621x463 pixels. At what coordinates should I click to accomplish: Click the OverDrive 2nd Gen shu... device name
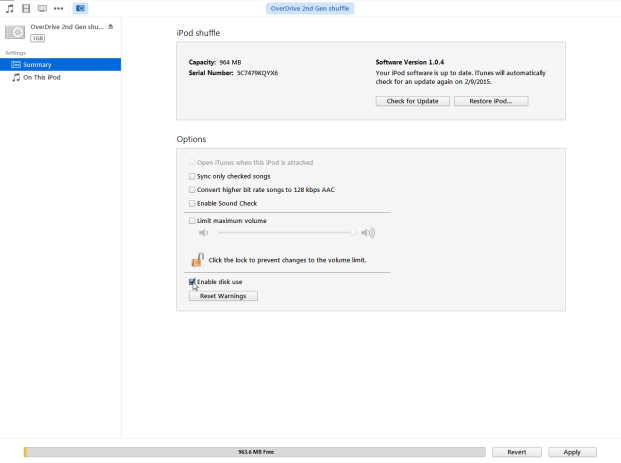point(67,27)
